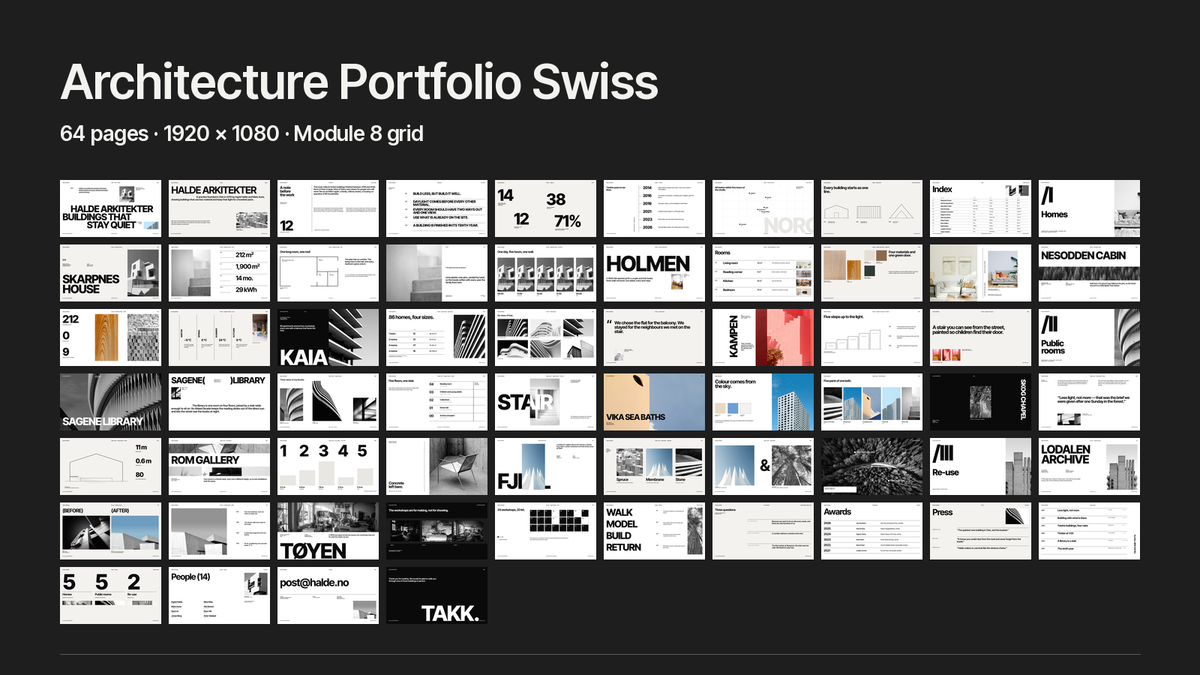Image resolution: width=1200 pixels, height=675 pixels.
Task: Open the SKARPNES HOUSE slide
Action: (x=111, y=273)
